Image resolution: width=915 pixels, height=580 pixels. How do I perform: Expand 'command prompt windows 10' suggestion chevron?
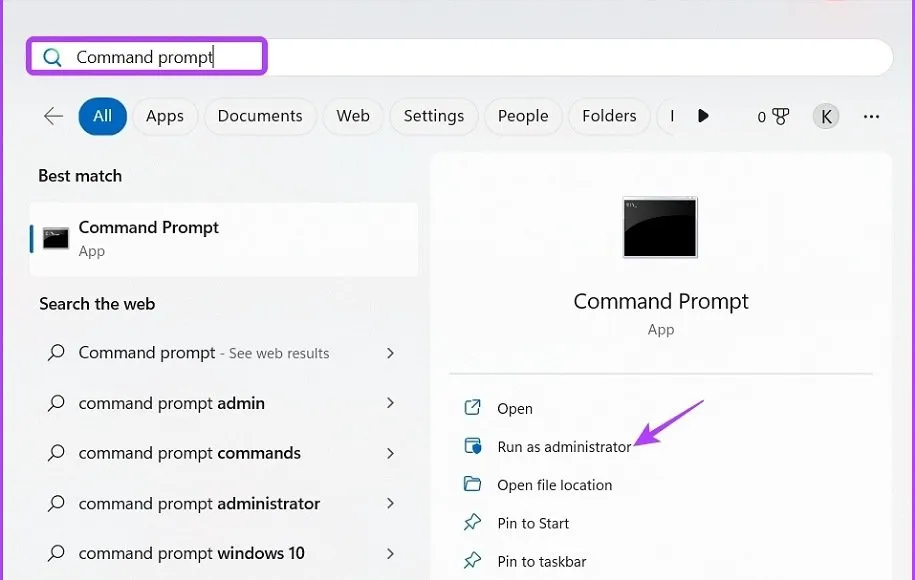click(390, 553)
